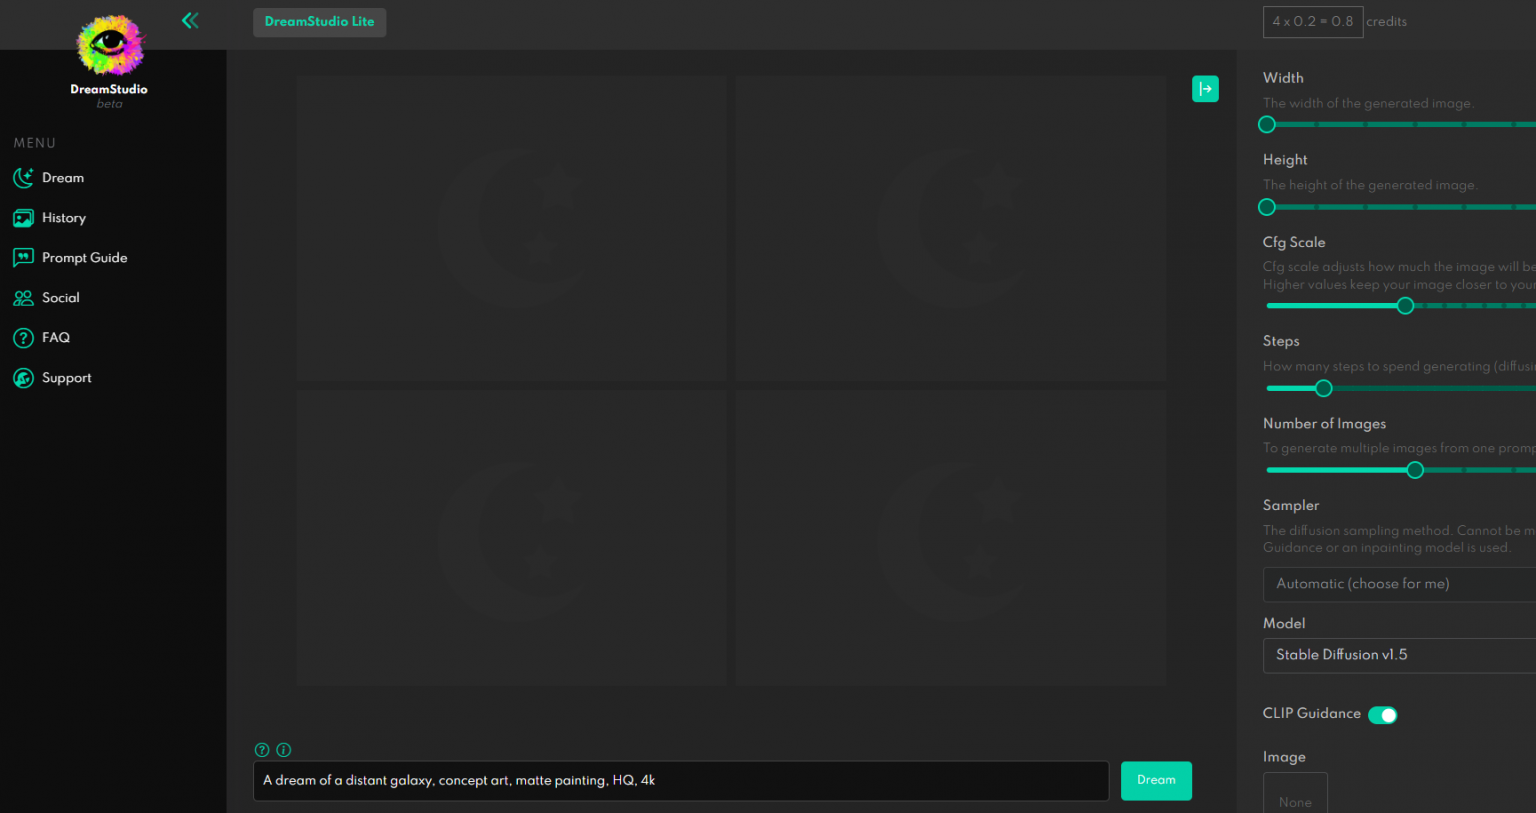
Task: Click the FAQ question mark icon
Action: (23, 338)
